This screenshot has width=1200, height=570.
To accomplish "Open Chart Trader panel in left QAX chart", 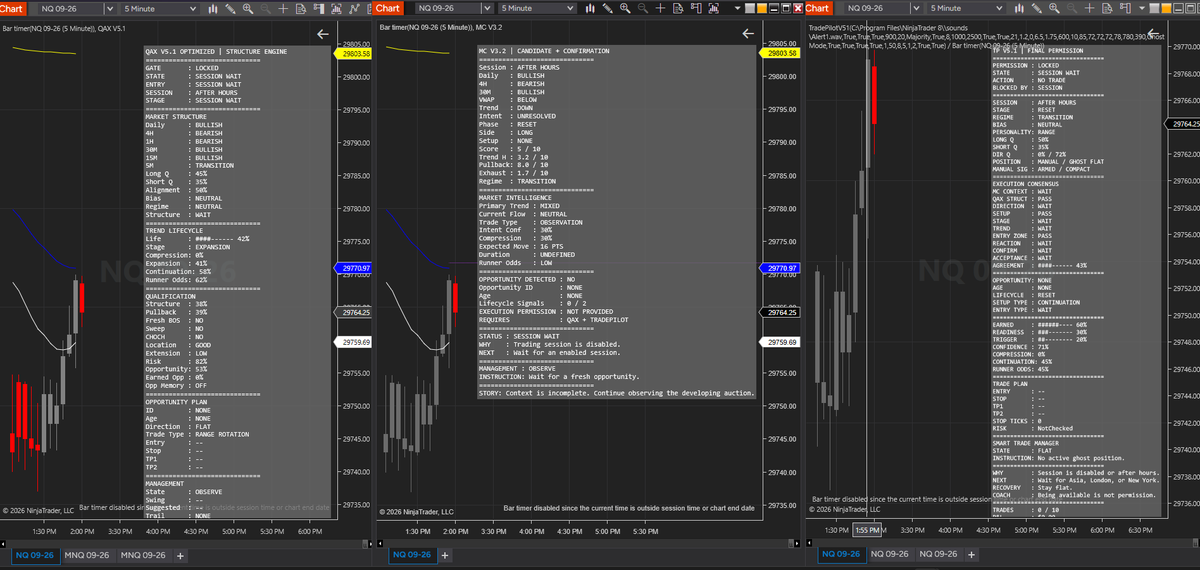I will point(319,9).
